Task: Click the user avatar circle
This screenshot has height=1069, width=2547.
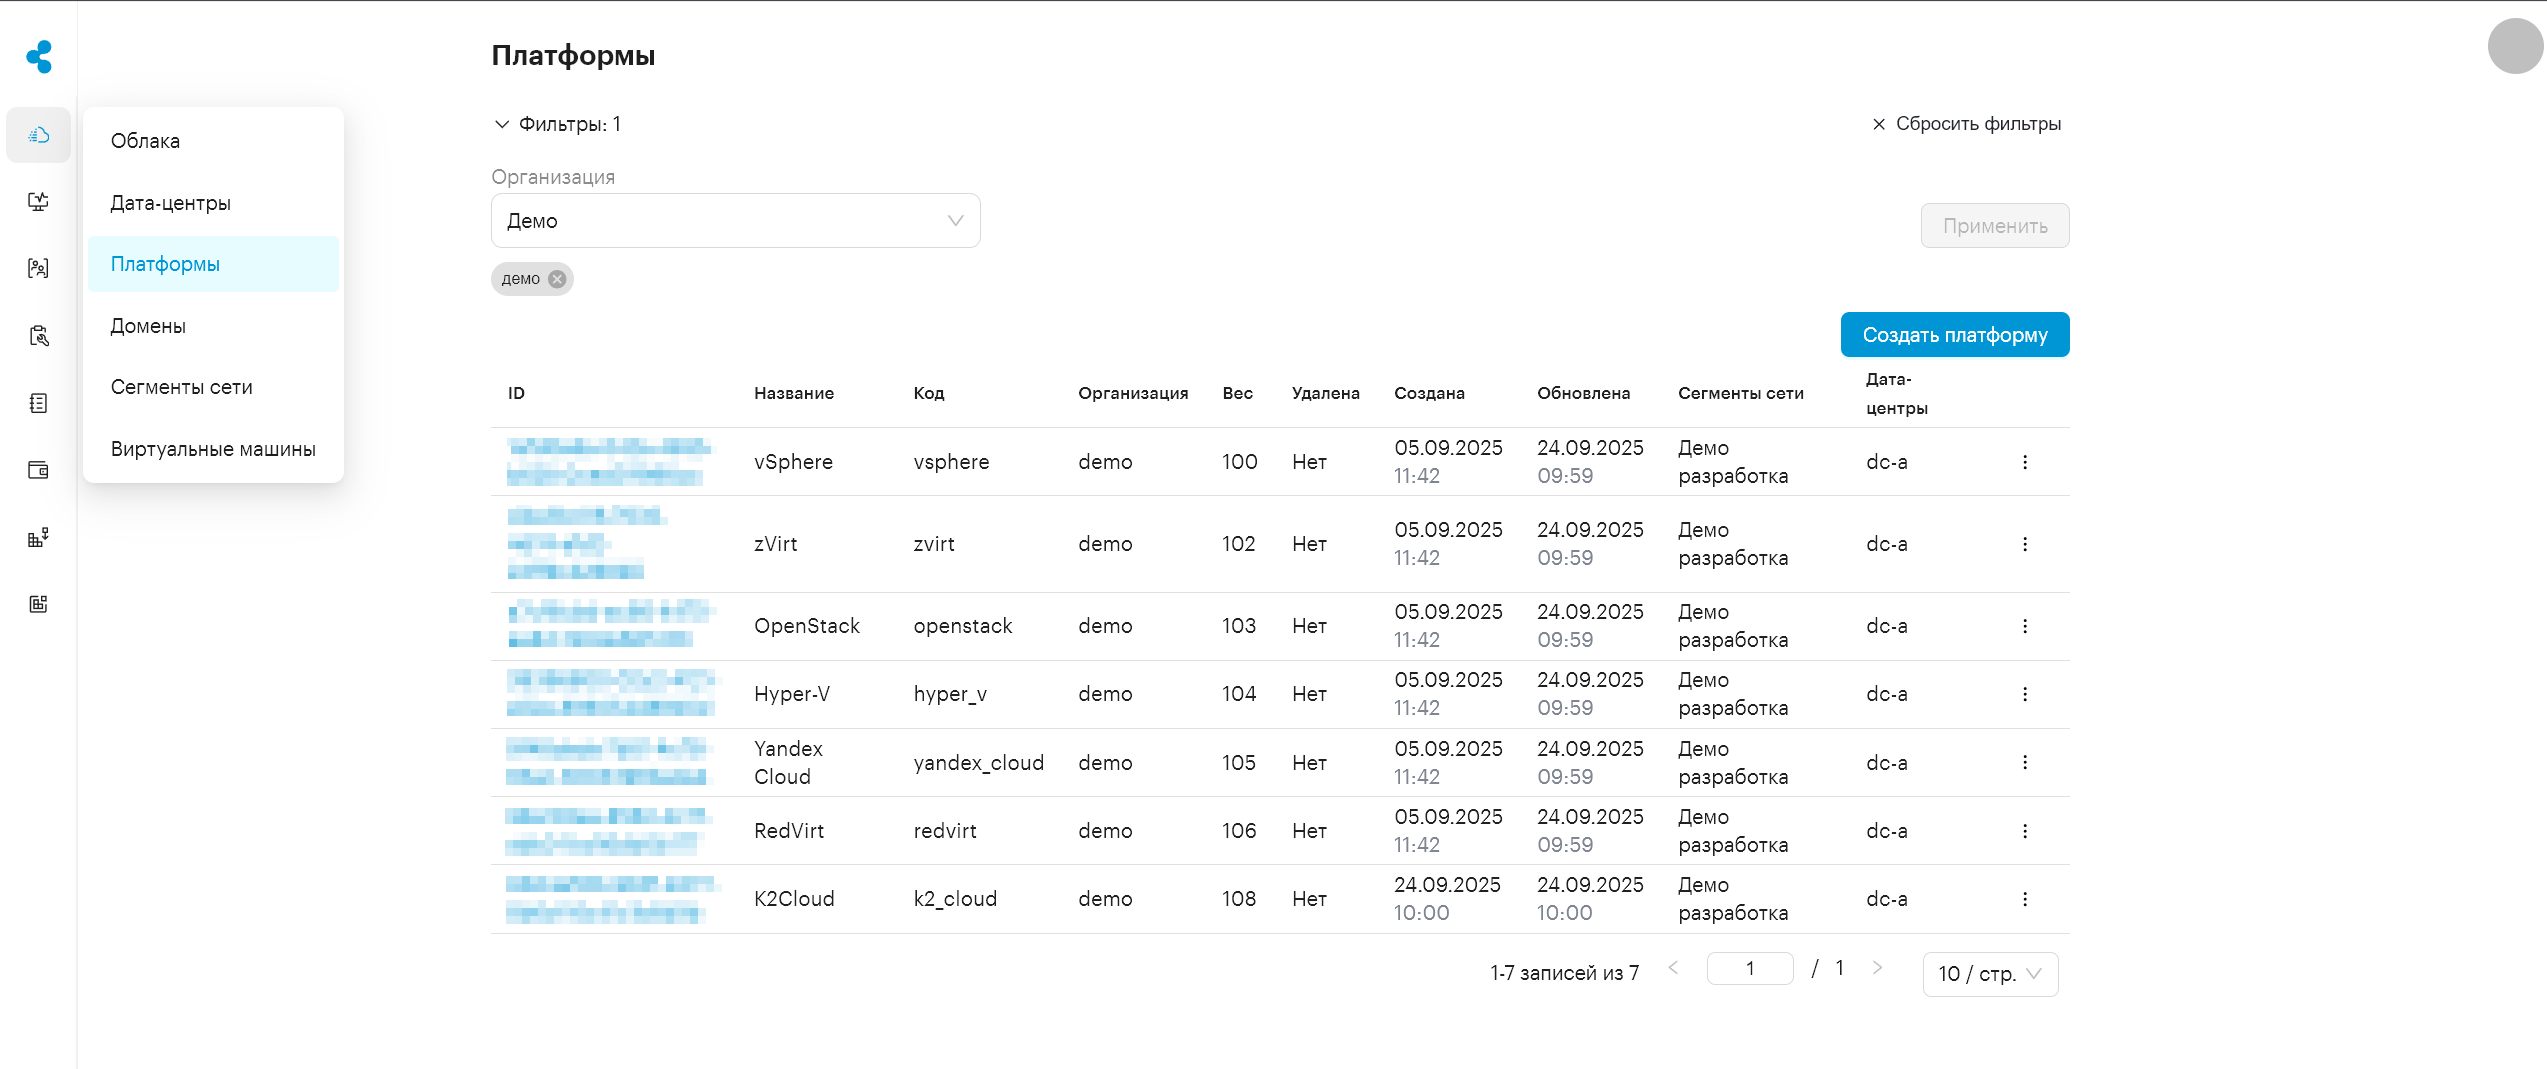Action: pyautogui.click(x=2516, y=46)
